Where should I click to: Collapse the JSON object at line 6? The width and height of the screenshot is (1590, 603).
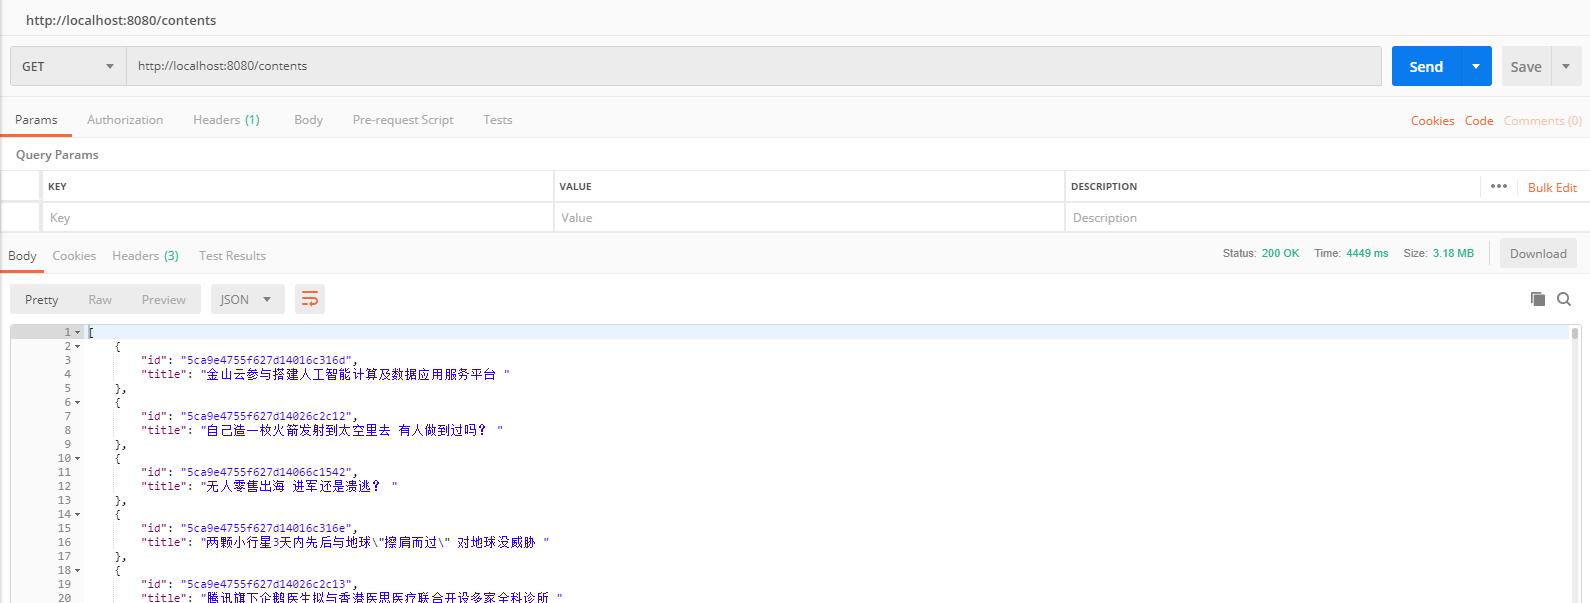(x=78, y=402)
